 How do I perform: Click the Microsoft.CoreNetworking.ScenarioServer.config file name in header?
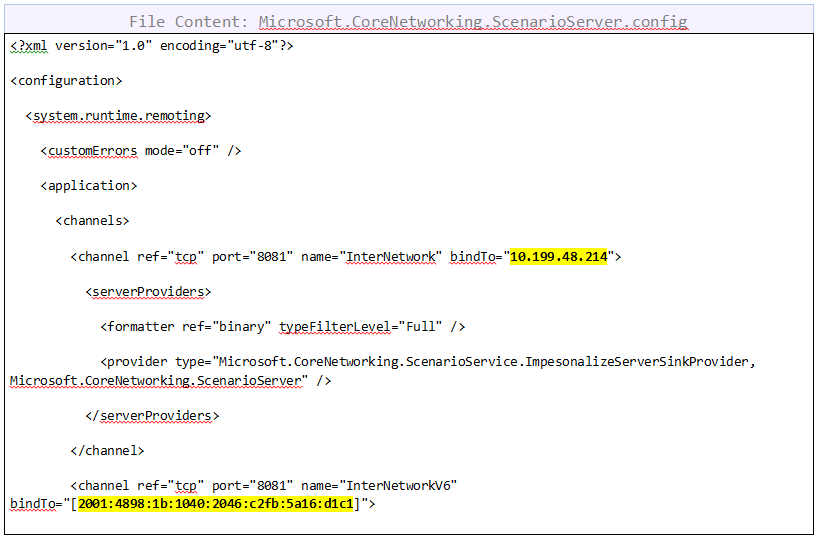pyautogui.click(x=473, y=21)
